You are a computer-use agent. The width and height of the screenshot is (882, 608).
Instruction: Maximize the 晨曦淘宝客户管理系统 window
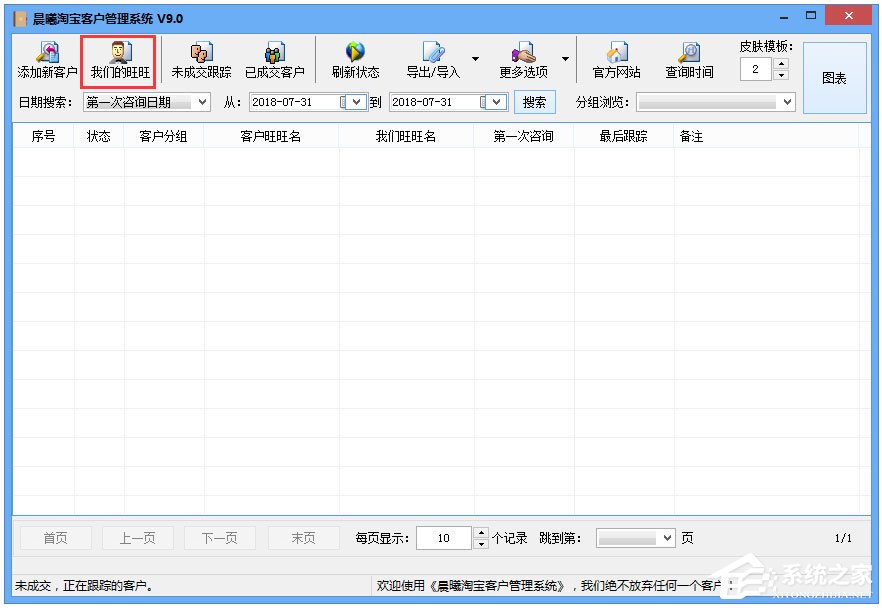pos(811,16)
